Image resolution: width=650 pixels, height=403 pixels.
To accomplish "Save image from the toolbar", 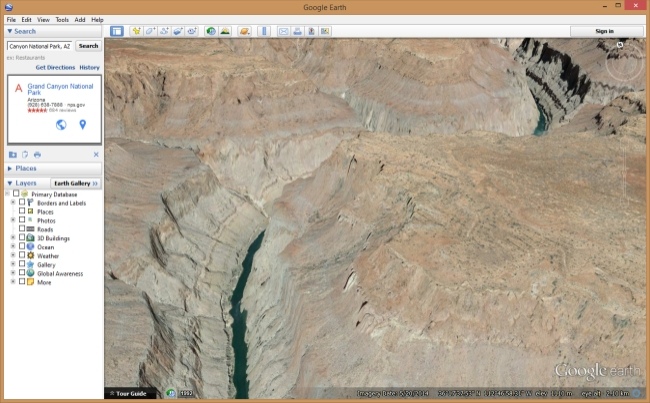I will click(x=311, y=31).
